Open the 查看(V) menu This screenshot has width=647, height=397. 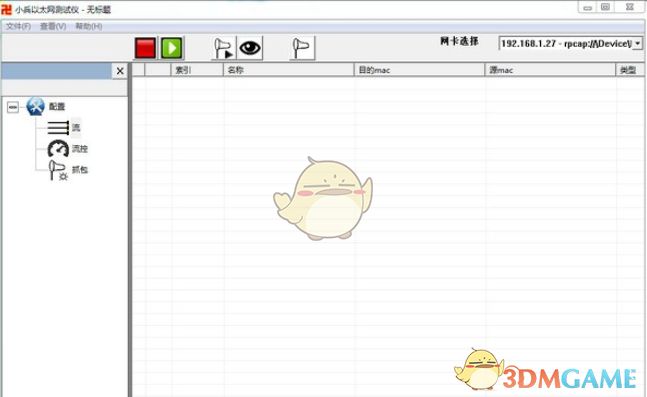pyautogui.click(x=53, y=26)
